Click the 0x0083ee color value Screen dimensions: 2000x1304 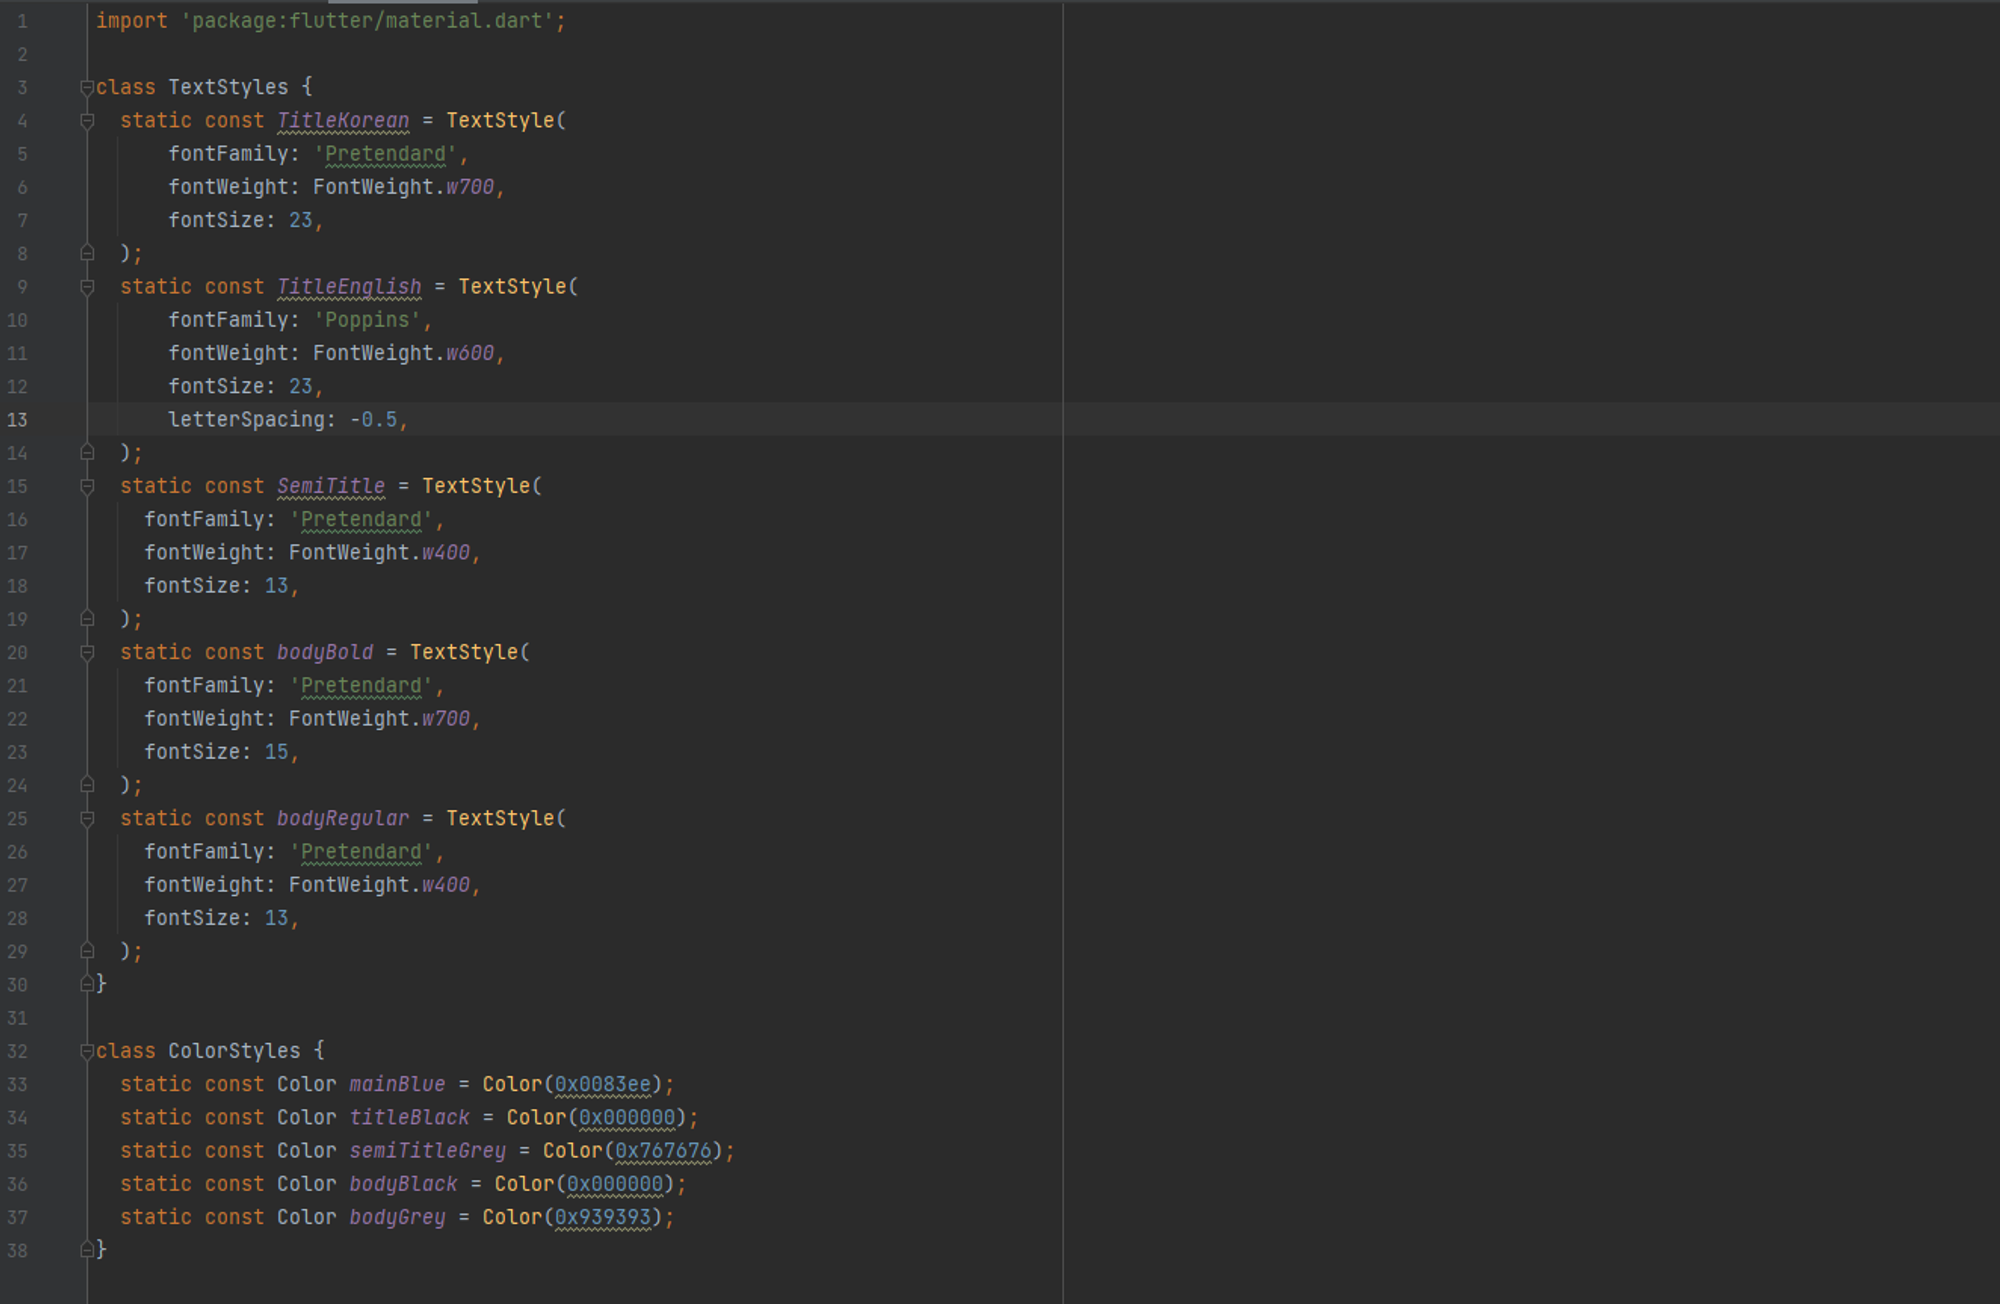pyautogui.click(x=602, y=1085)
